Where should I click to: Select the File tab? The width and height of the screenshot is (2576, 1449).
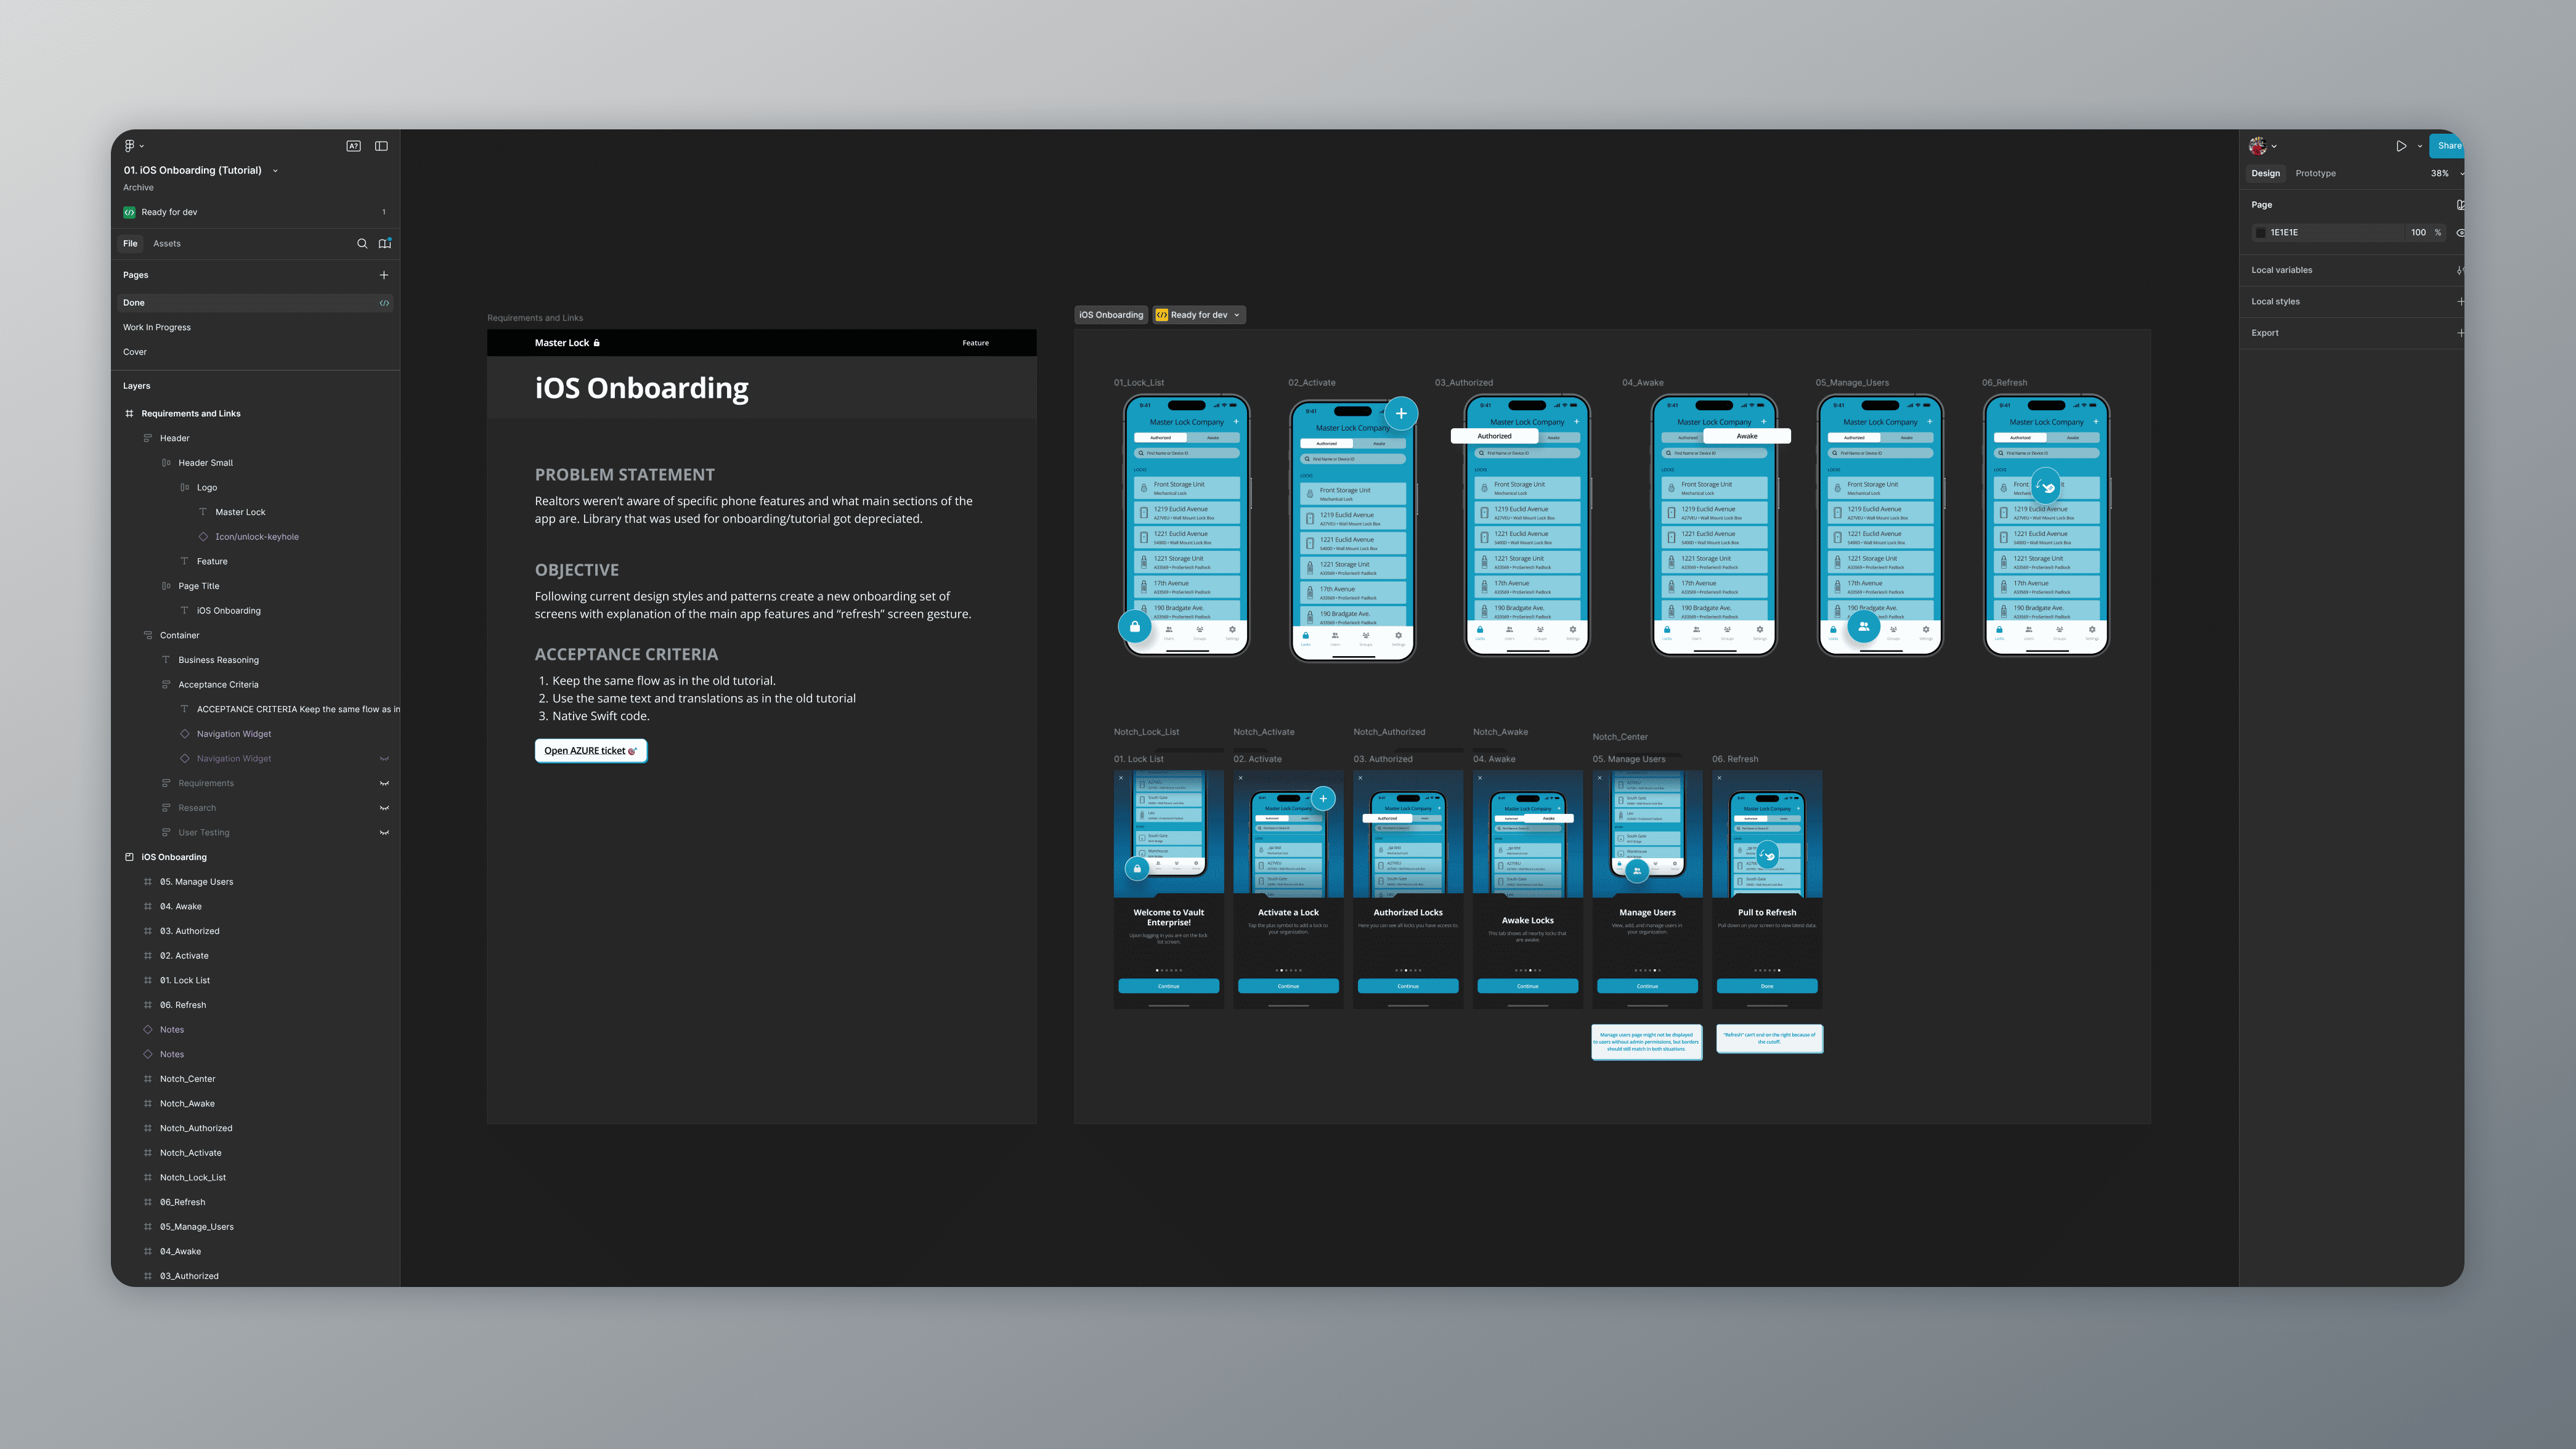pos(130,244)
